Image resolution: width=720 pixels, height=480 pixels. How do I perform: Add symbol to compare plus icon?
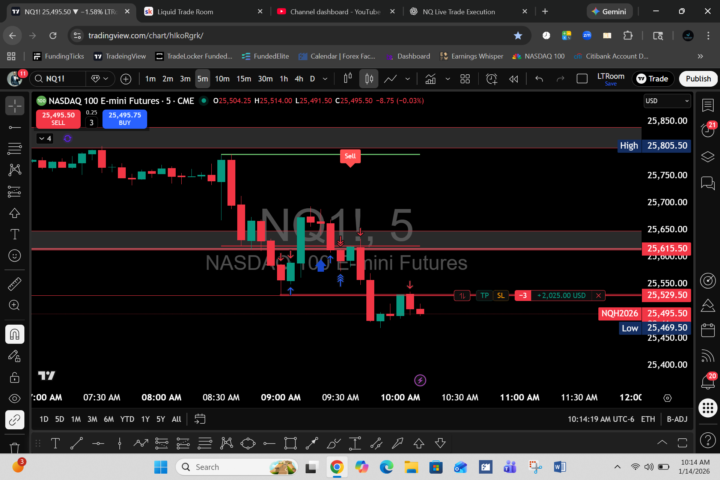[x=125, y=79]
